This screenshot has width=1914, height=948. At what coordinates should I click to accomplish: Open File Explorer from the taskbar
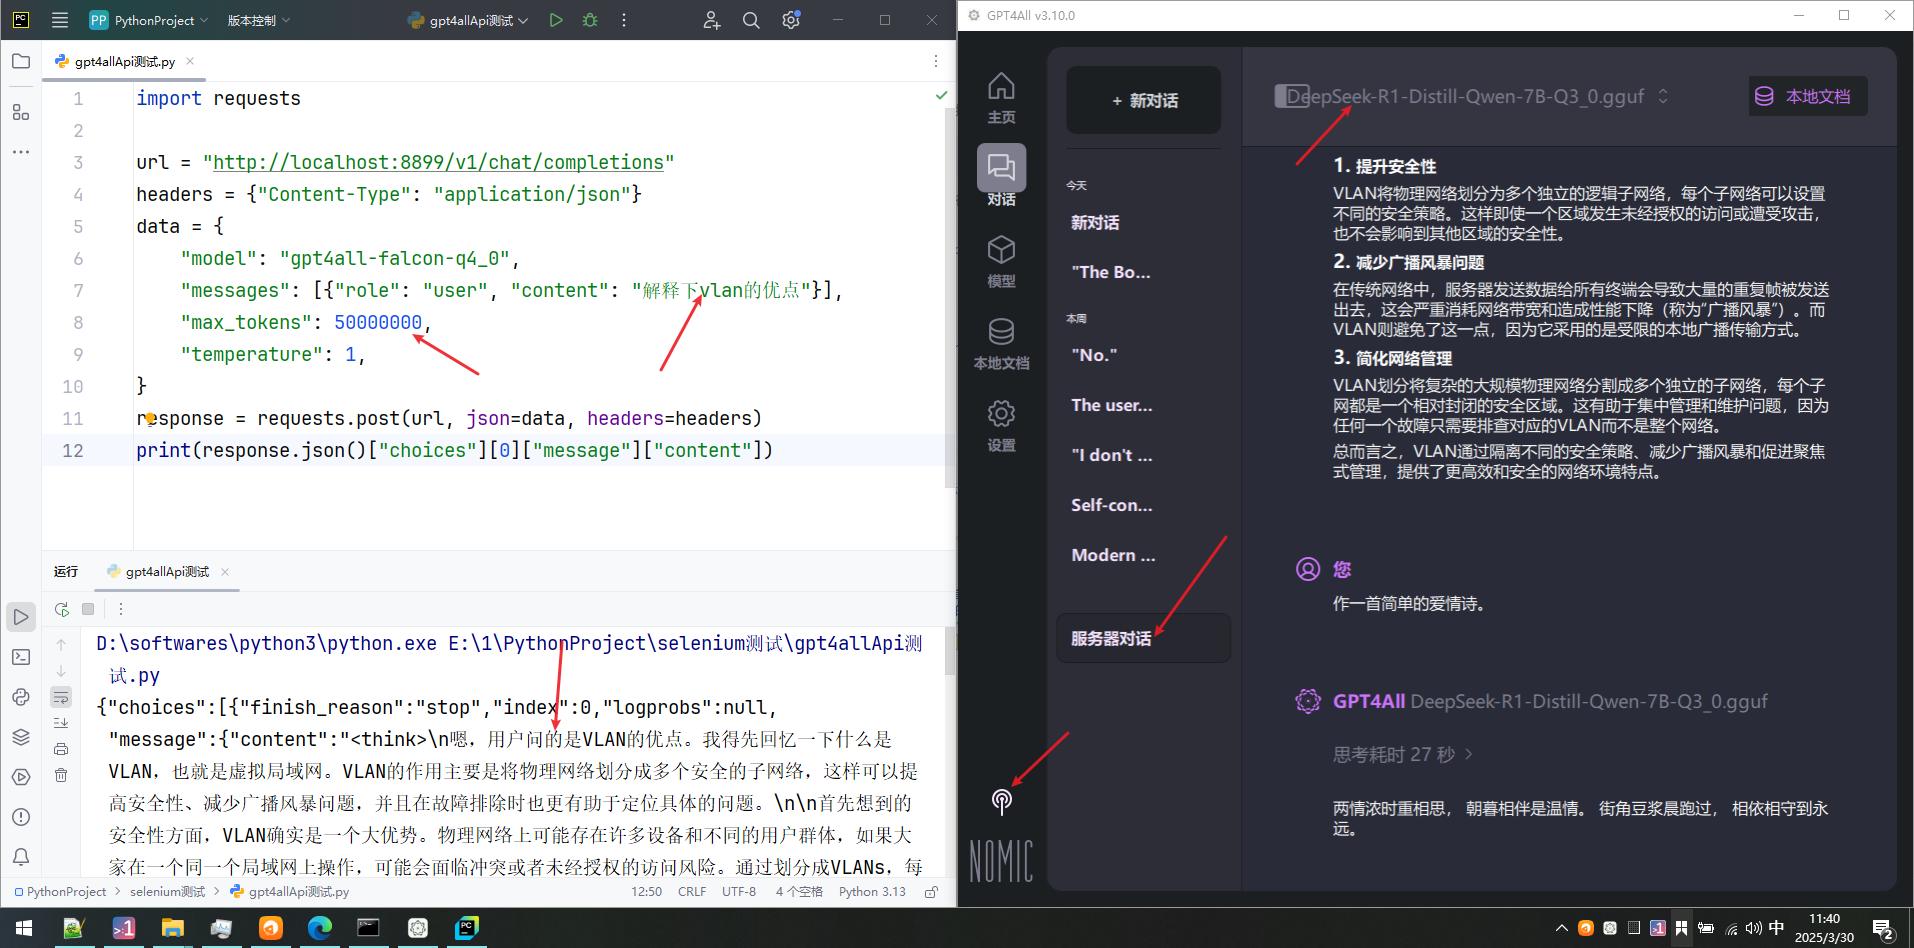click(172, 928)
